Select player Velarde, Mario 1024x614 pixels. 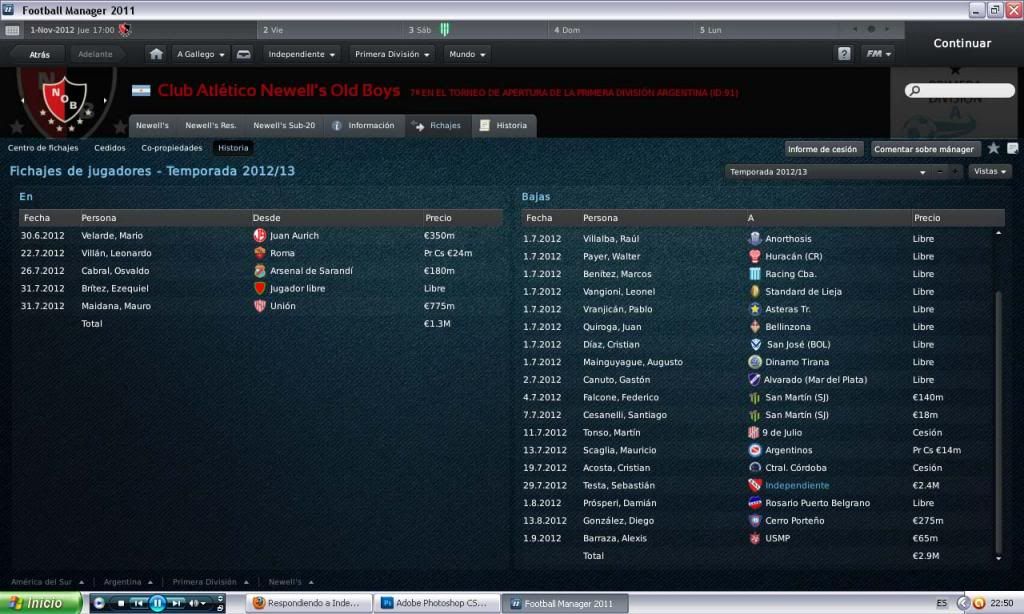[112, 236]
